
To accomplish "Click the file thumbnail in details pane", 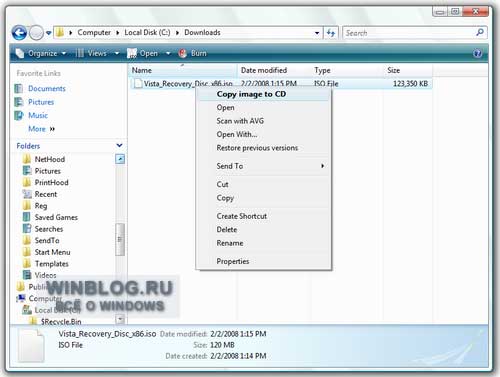I will (x=31, y=346).
